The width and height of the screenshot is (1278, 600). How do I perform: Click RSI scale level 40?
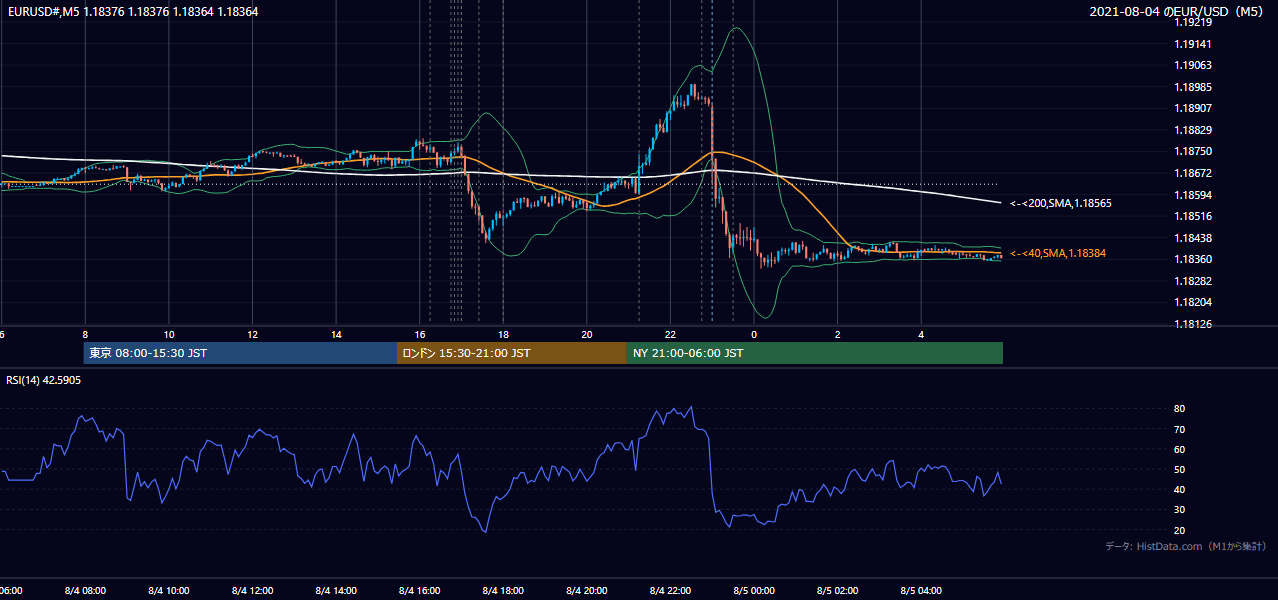coord(1180,489)
